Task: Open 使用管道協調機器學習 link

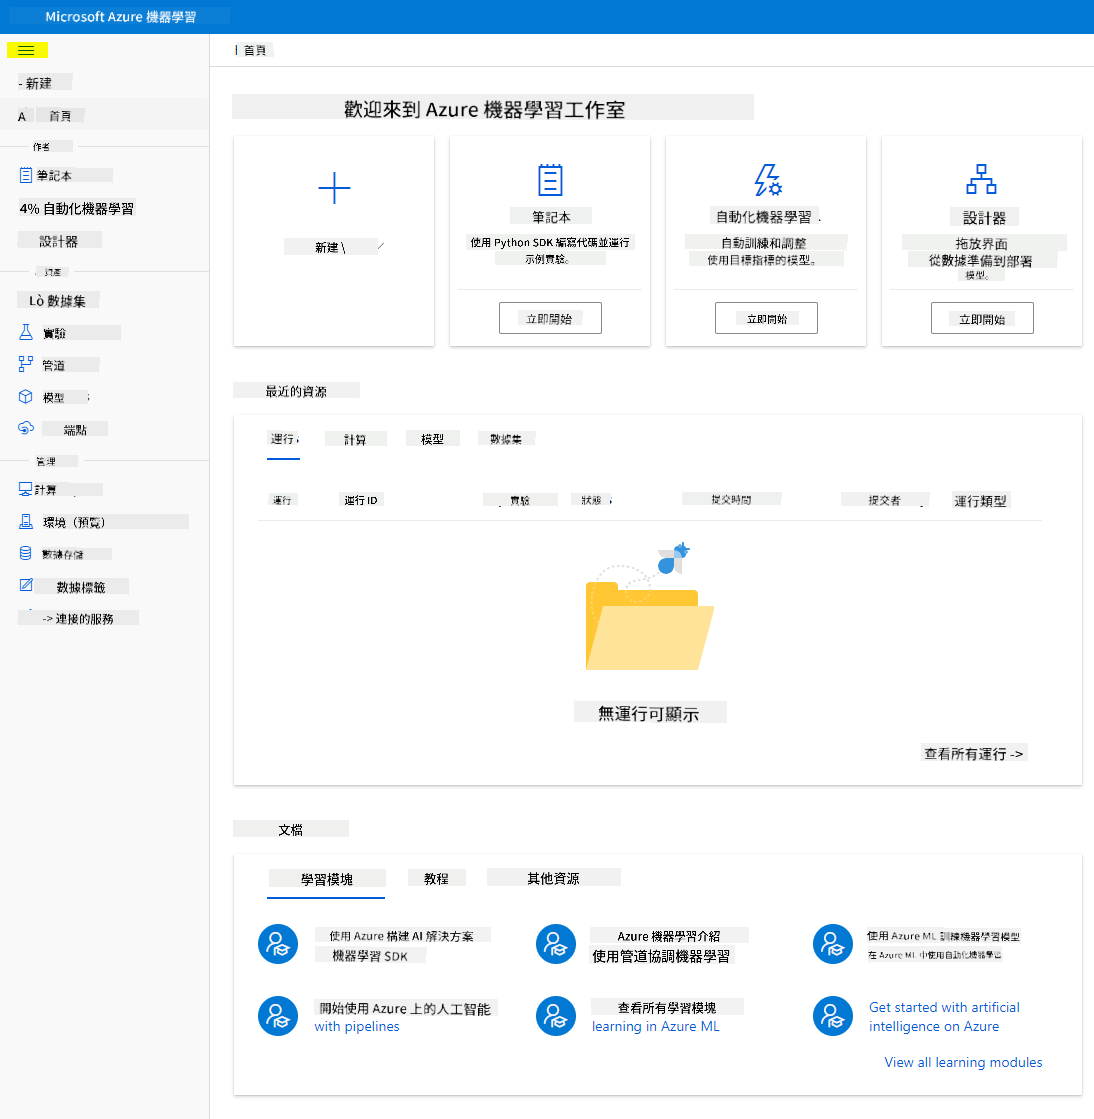Action: coord(661,956)
